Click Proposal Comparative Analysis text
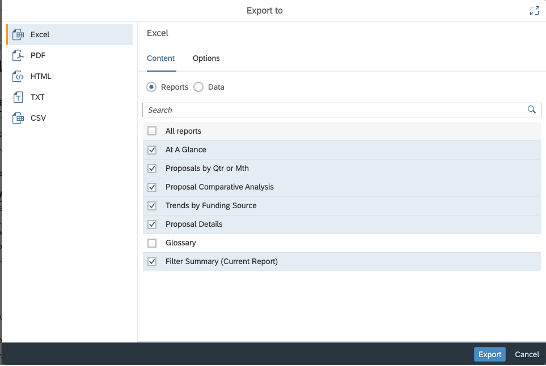The width and height of the screenshot is (546, 366). (x=220, y=187)
